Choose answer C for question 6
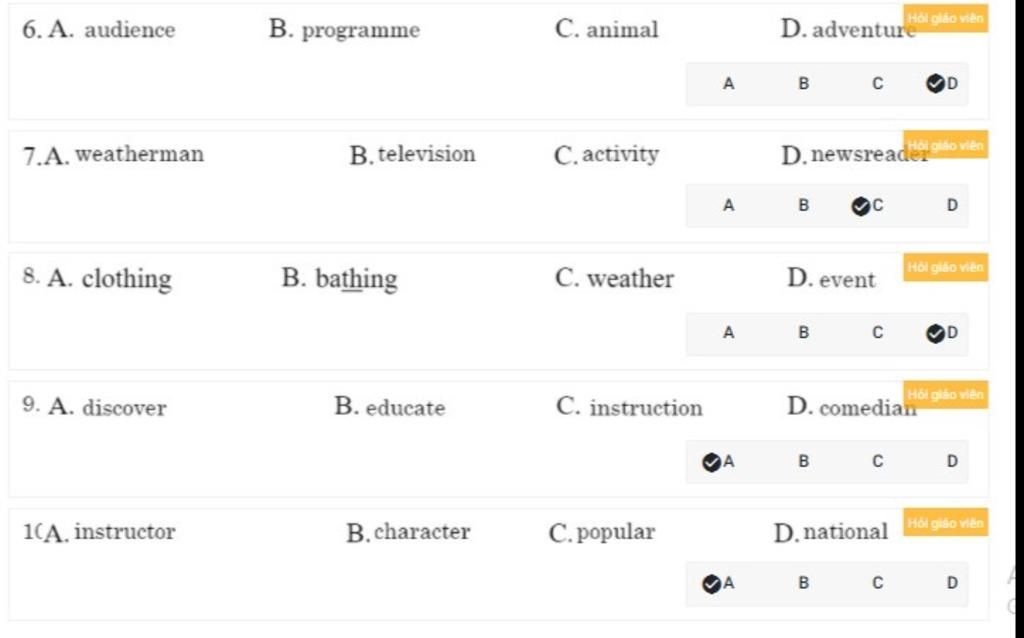Viewport: 1024px width, 638px height. (878, 84)
